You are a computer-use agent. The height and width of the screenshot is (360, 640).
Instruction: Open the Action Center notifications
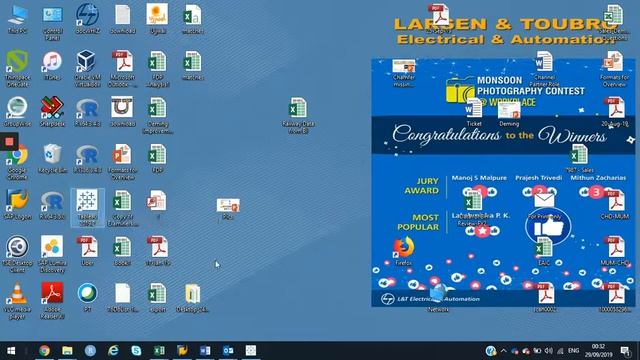(x=625, y=351)
